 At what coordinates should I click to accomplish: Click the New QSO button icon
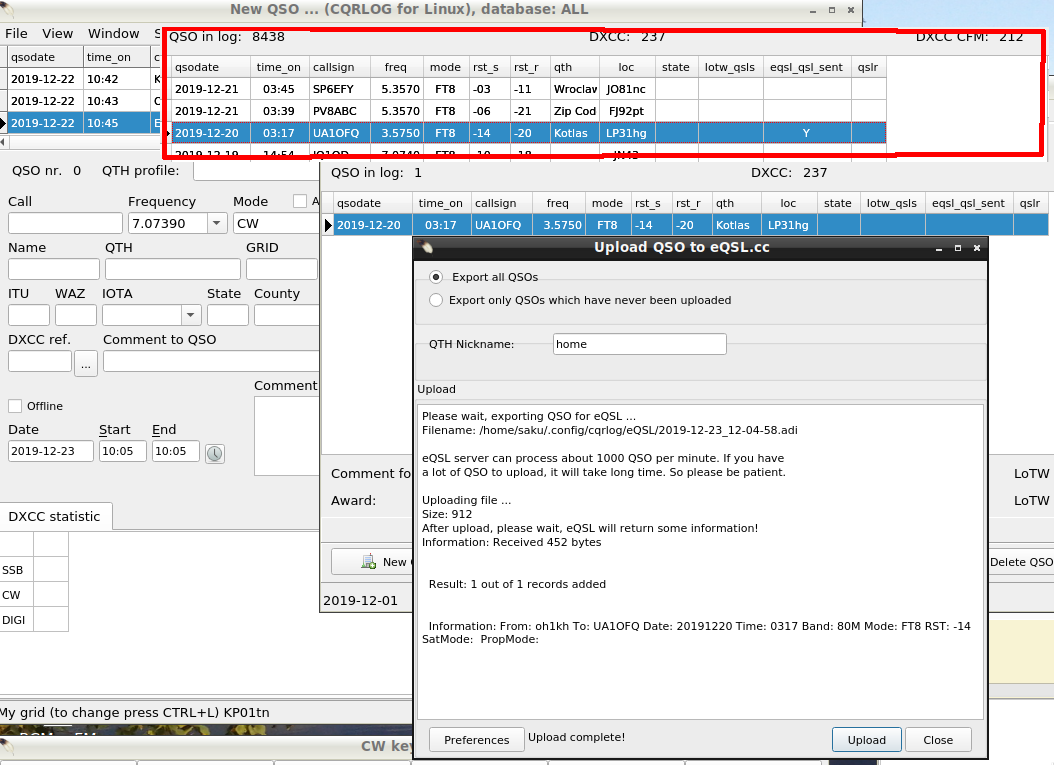pos(368,562)
